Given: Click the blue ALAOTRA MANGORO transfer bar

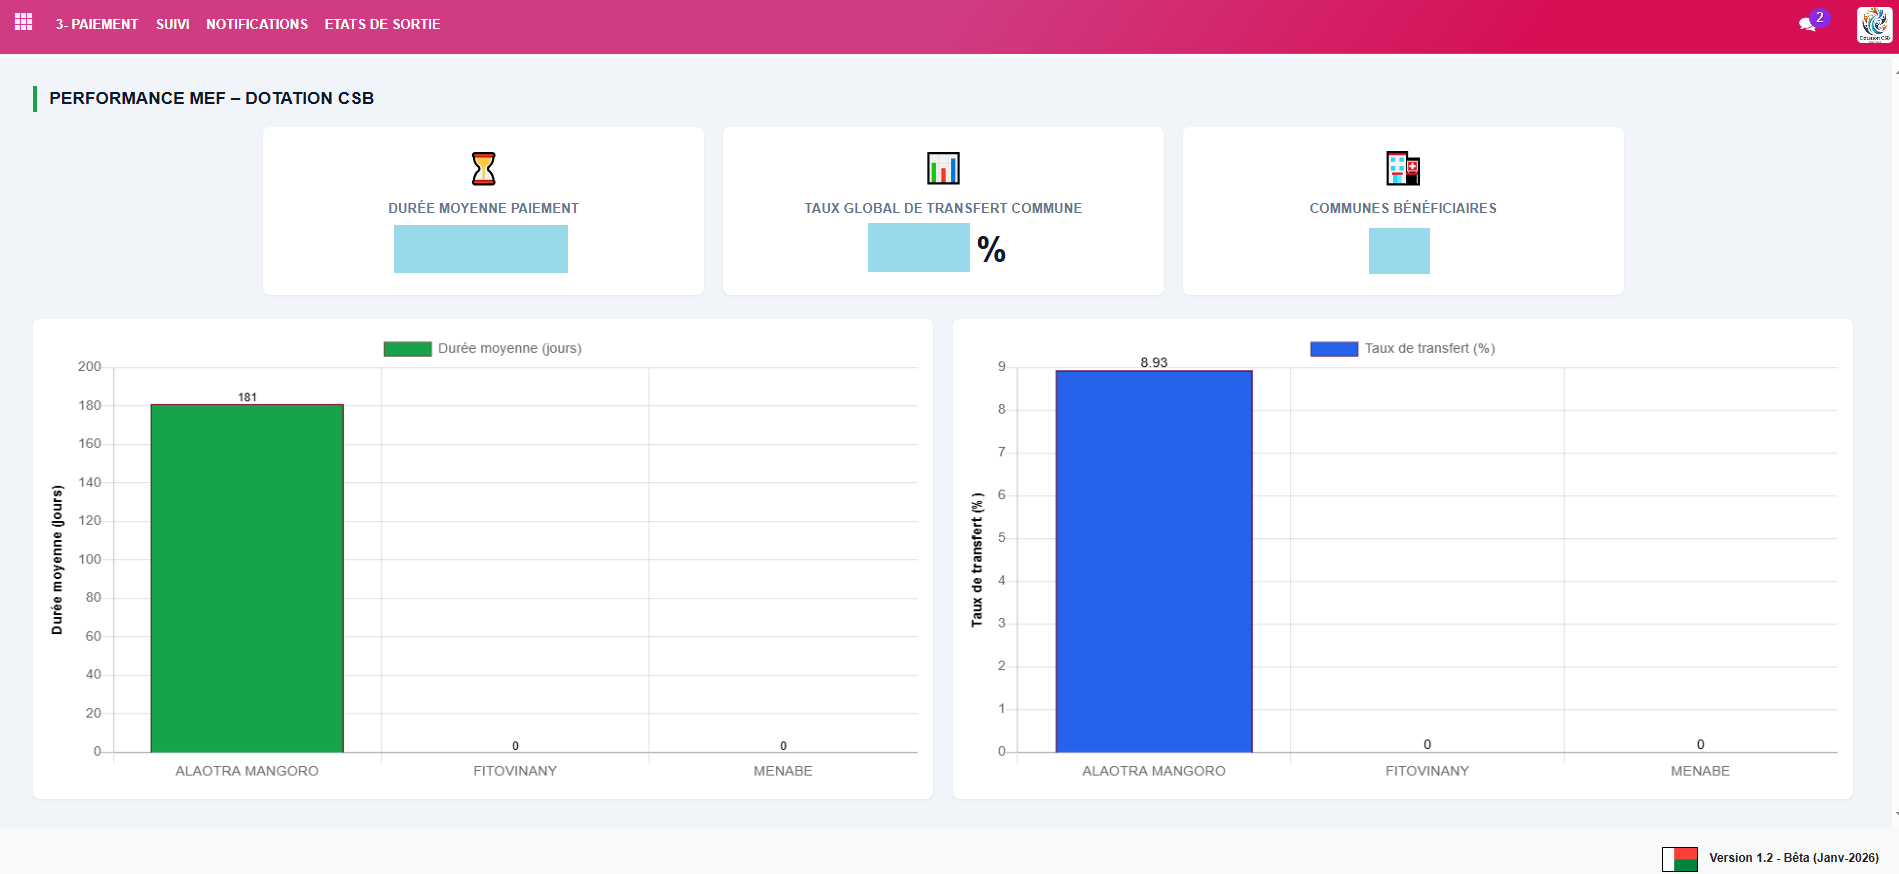Looking at the screenshot, I should (x=1153, y=561).
